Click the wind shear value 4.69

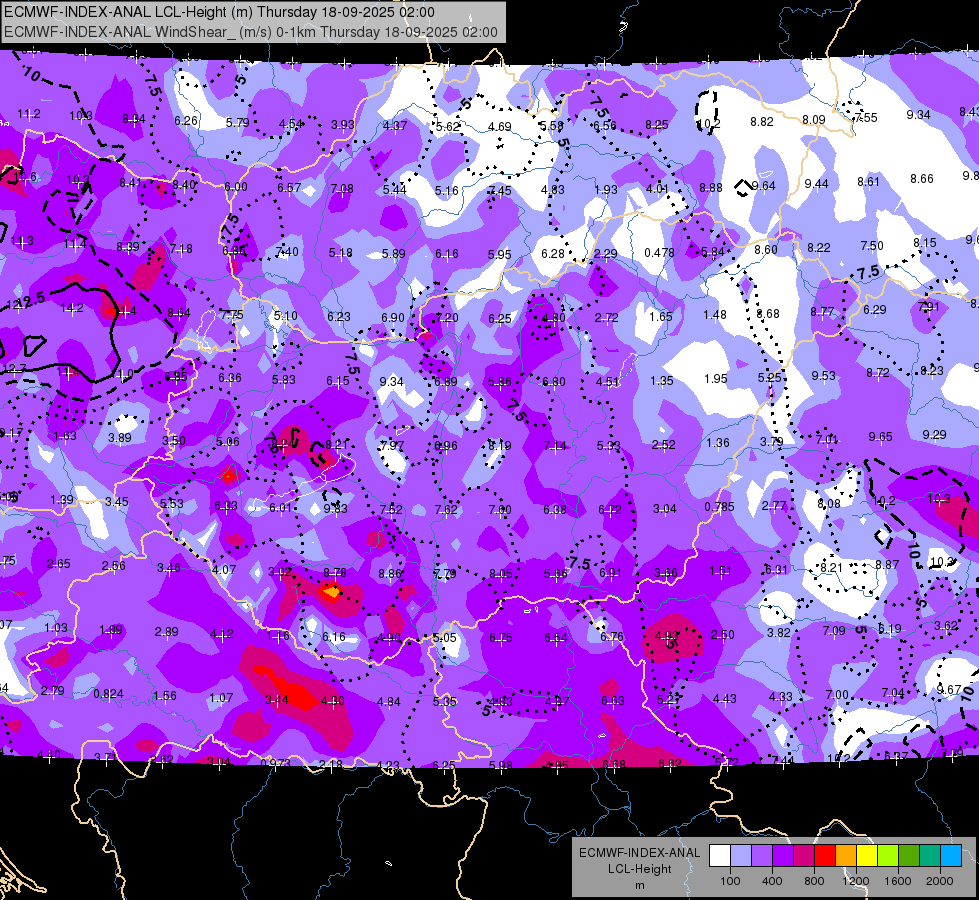click(x=499, y=127)
